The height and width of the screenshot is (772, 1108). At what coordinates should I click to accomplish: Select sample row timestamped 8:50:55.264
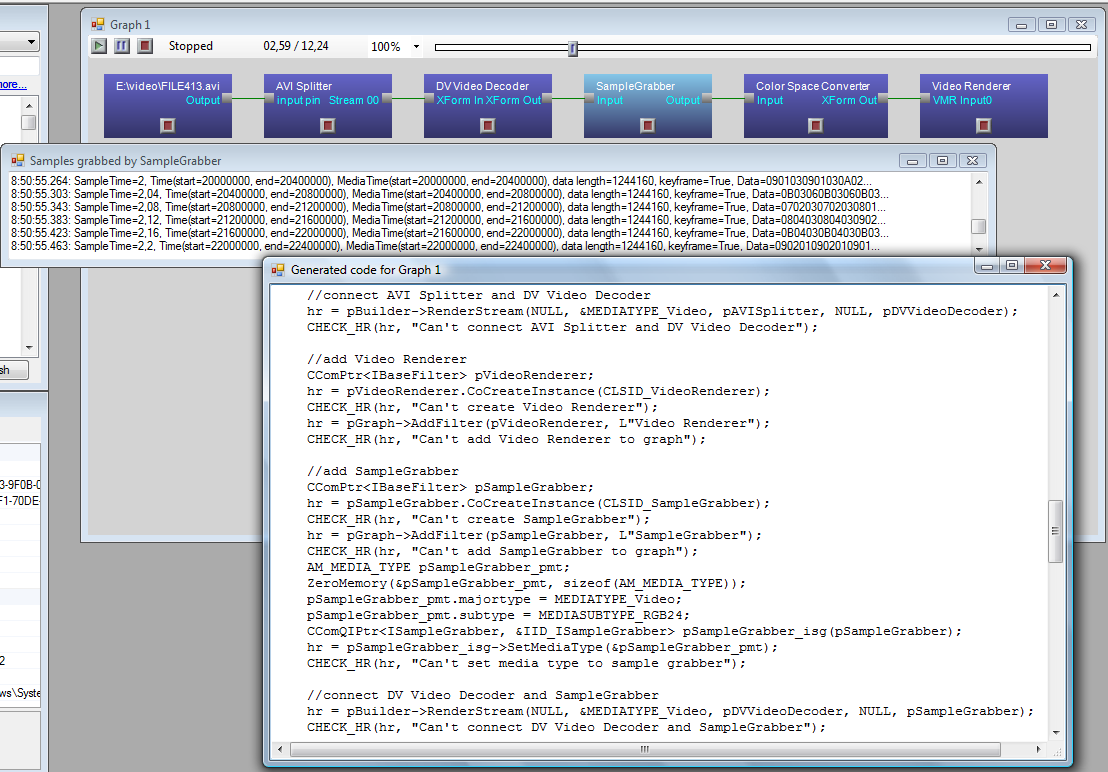coord(442,181)
